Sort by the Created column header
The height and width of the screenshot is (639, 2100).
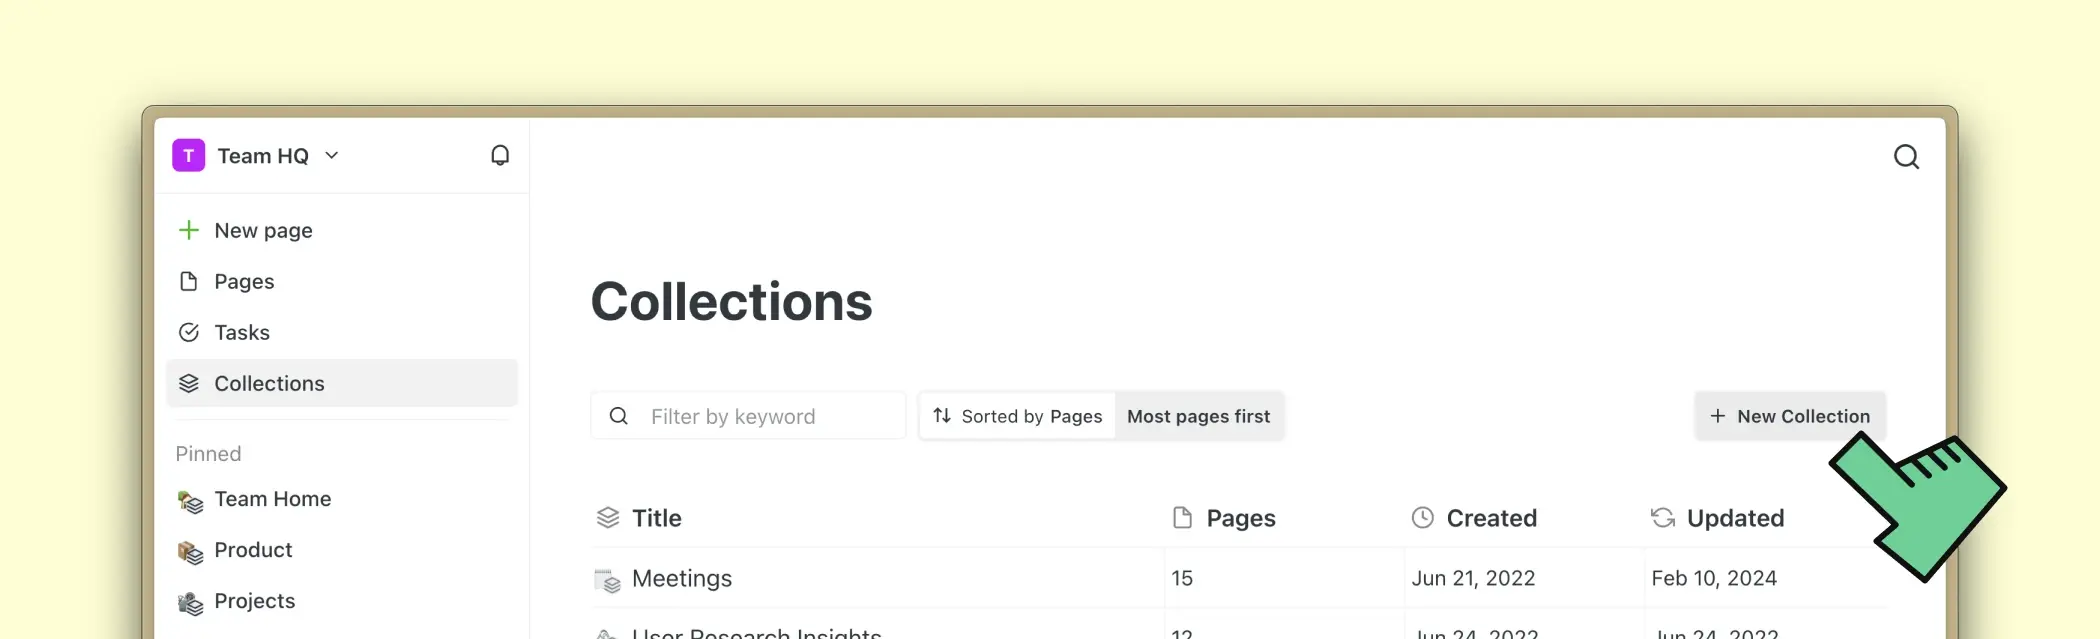(x=1491, y=519)
